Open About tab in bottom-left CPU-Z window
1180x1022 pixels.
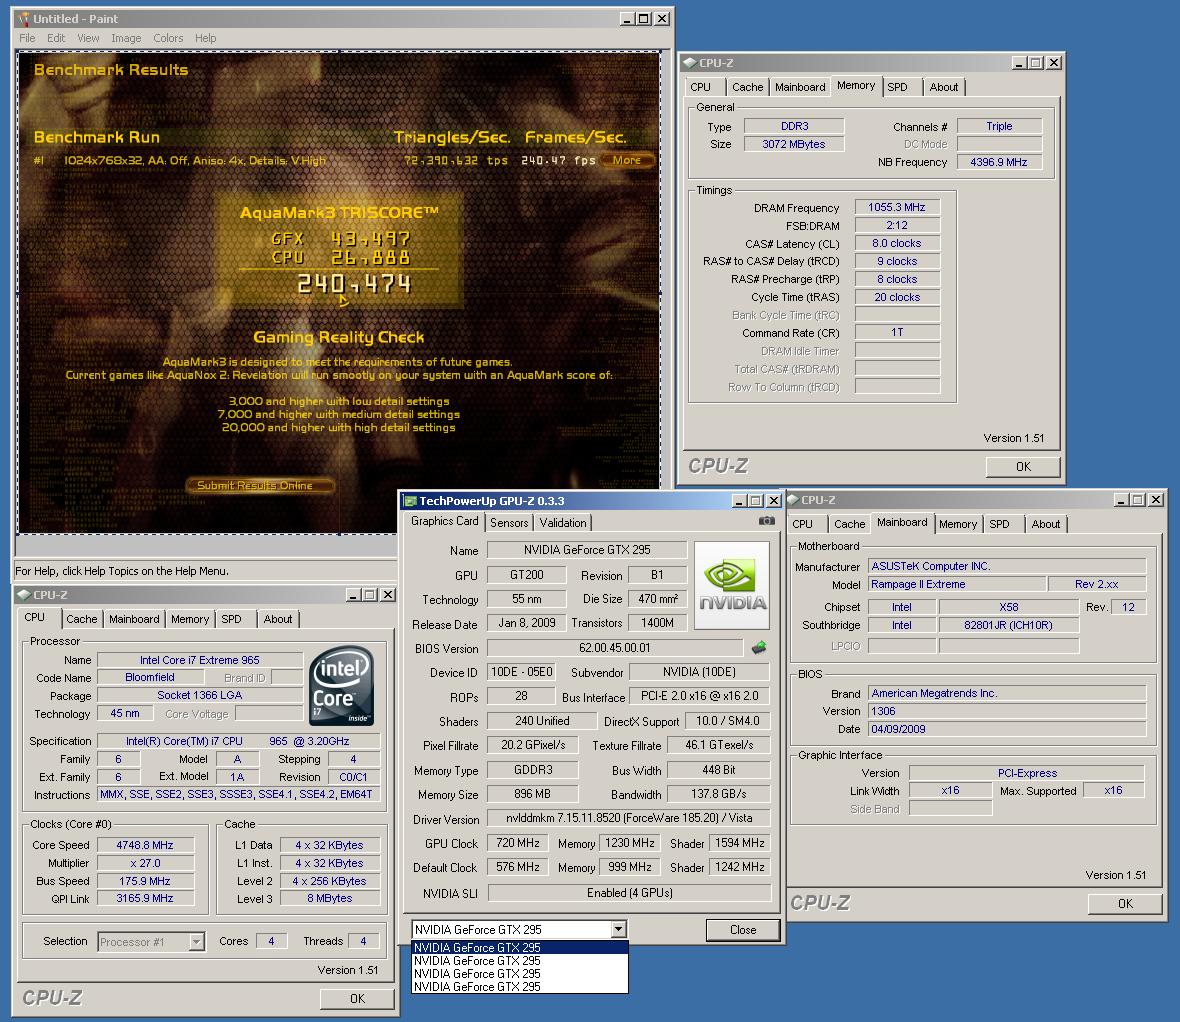click(278, 619)
